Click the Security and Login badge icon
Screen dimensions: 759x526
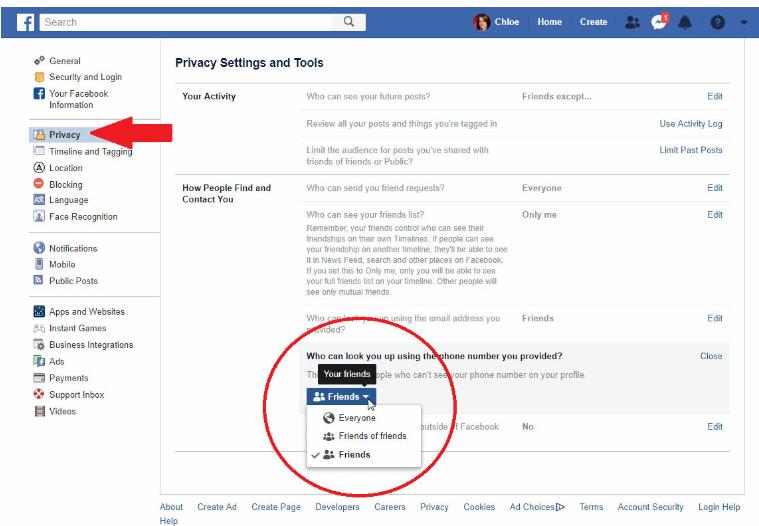tap(39, 77)
